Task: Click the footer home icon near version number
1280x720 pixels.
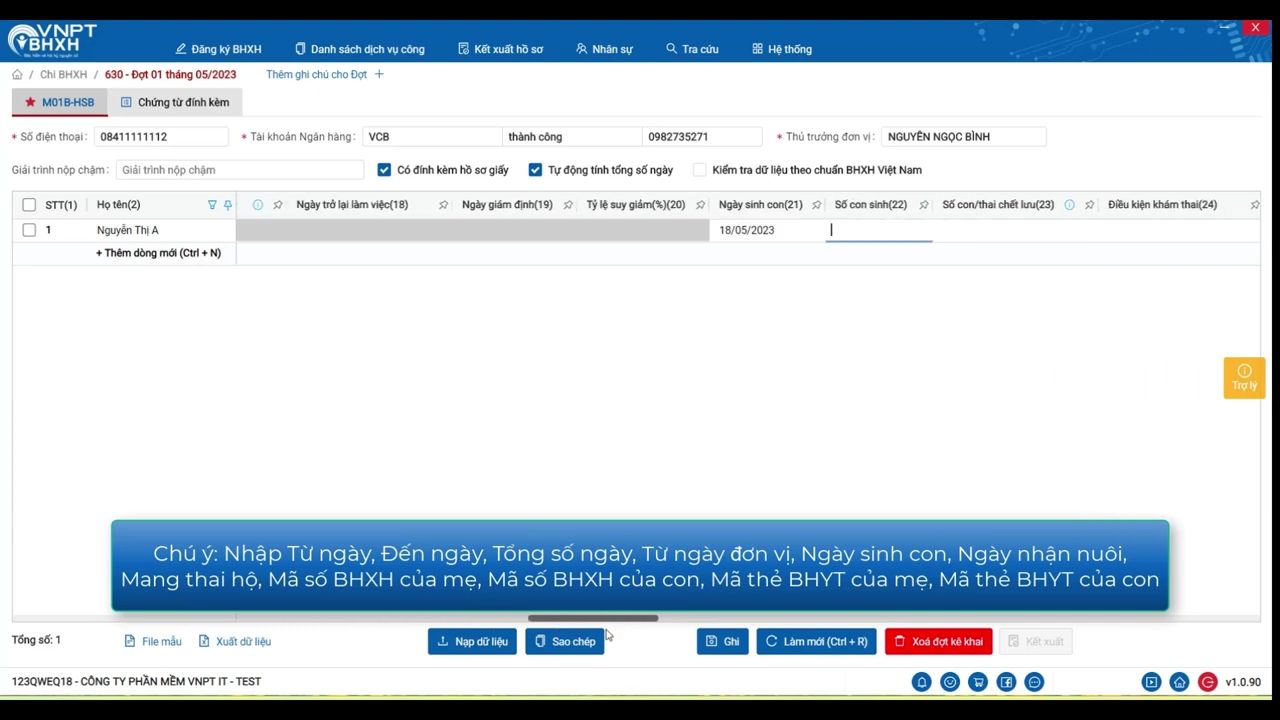Action: click(1180, 682)
